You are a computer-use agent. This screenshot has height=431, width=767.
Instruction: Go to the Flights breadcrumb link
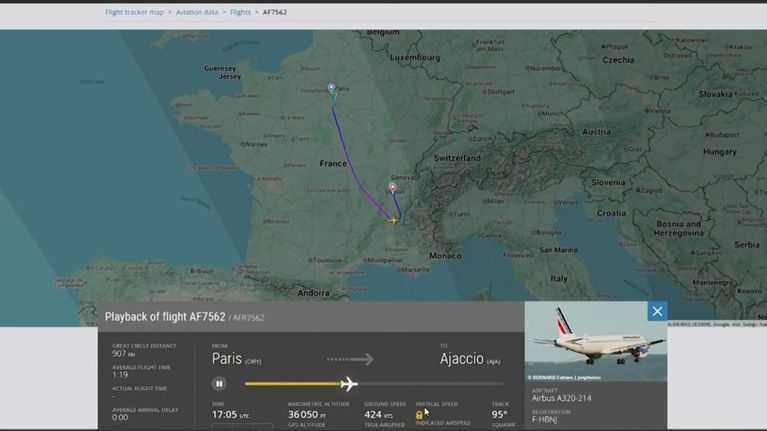240,12
